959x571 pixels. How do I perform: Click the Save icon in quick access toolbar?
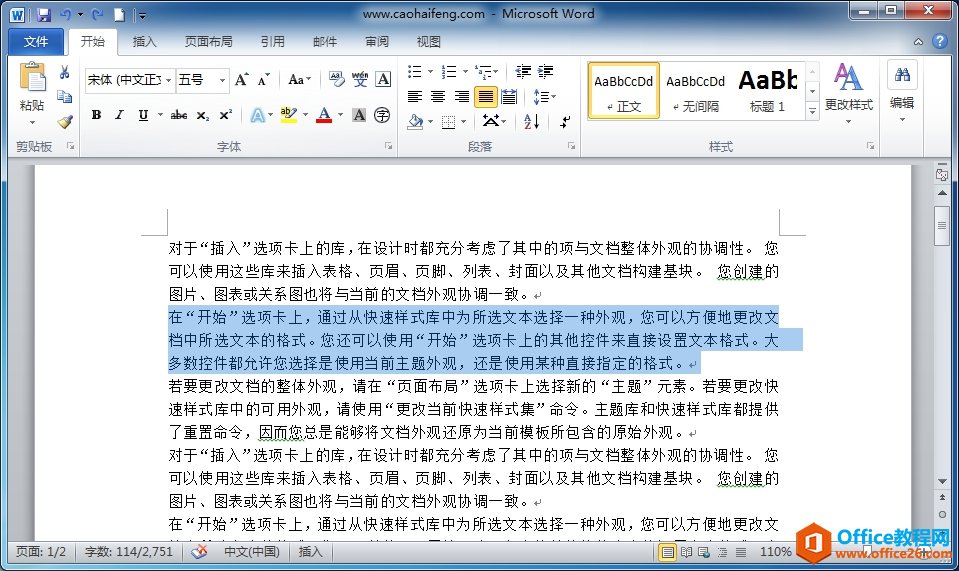point(43,15)
